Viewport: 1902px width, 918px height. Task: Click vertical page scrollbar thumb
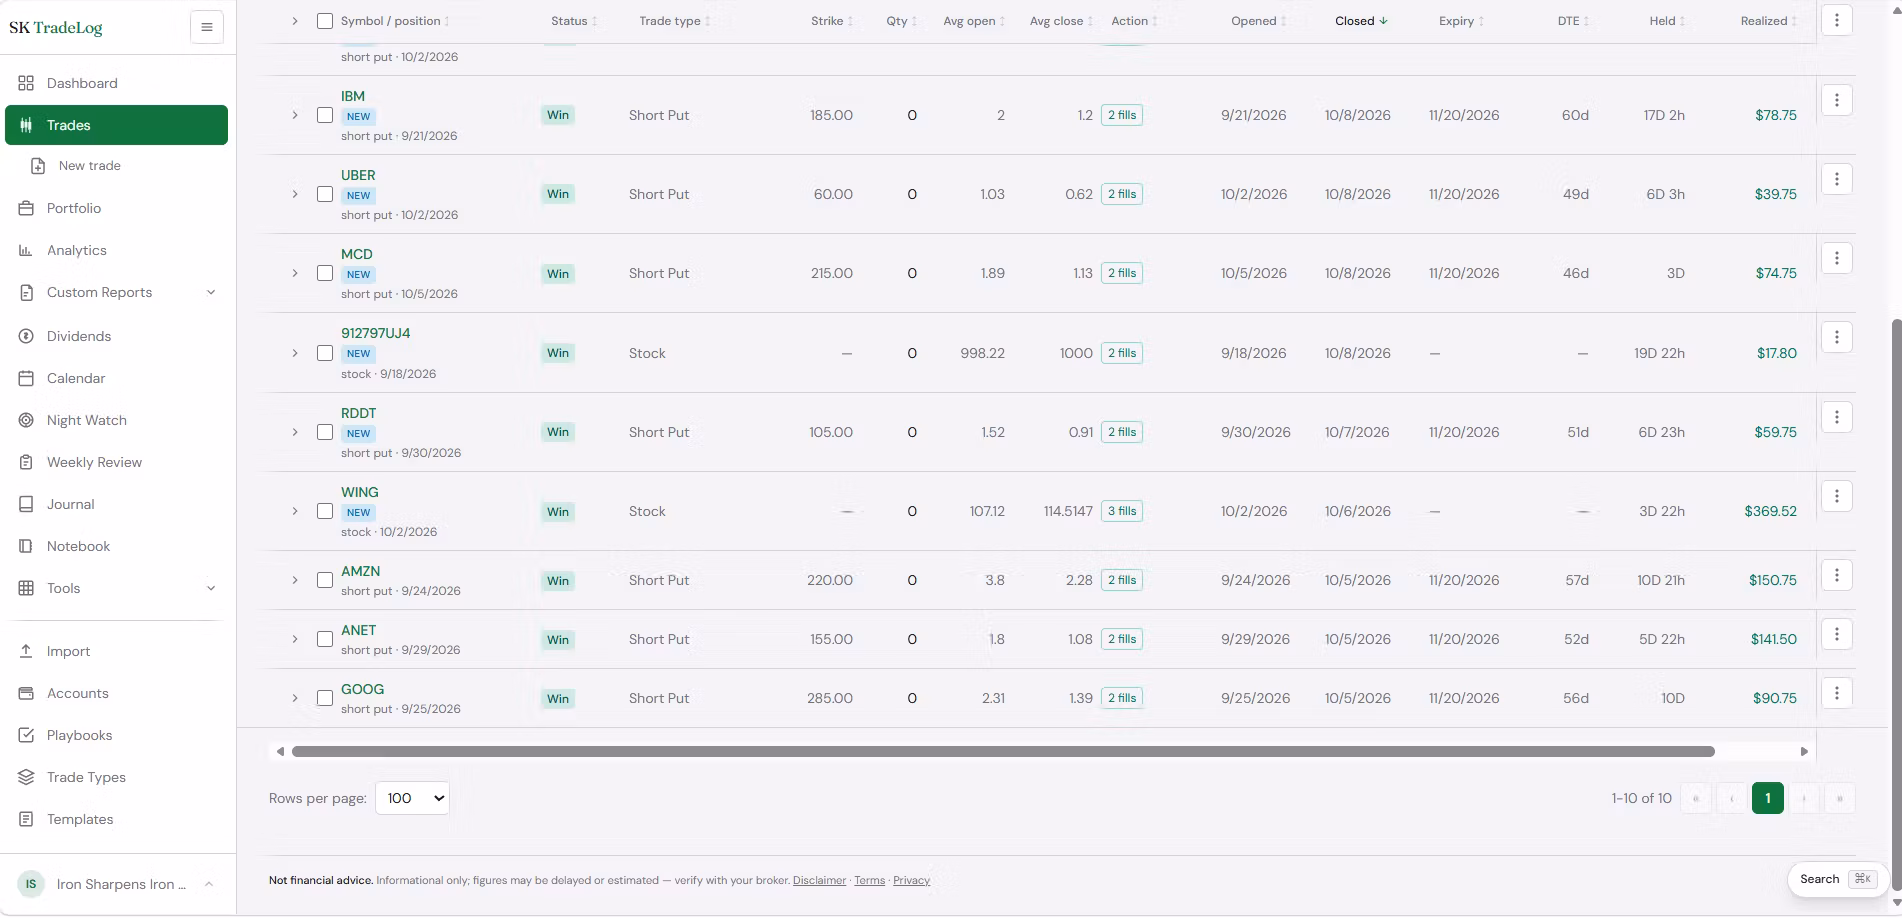pyautogui.click(x=1896, y=605)
